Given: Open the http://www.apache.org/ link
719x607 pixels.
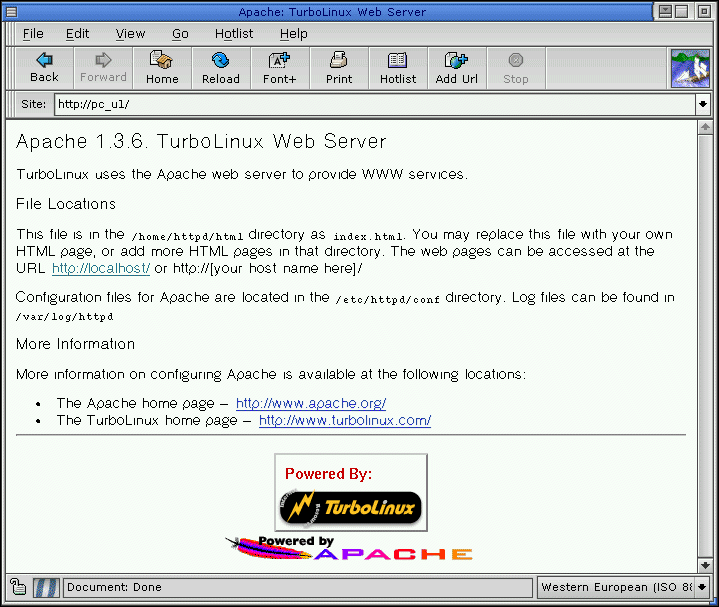Looking at the screenshot, I should coord(311,403).
